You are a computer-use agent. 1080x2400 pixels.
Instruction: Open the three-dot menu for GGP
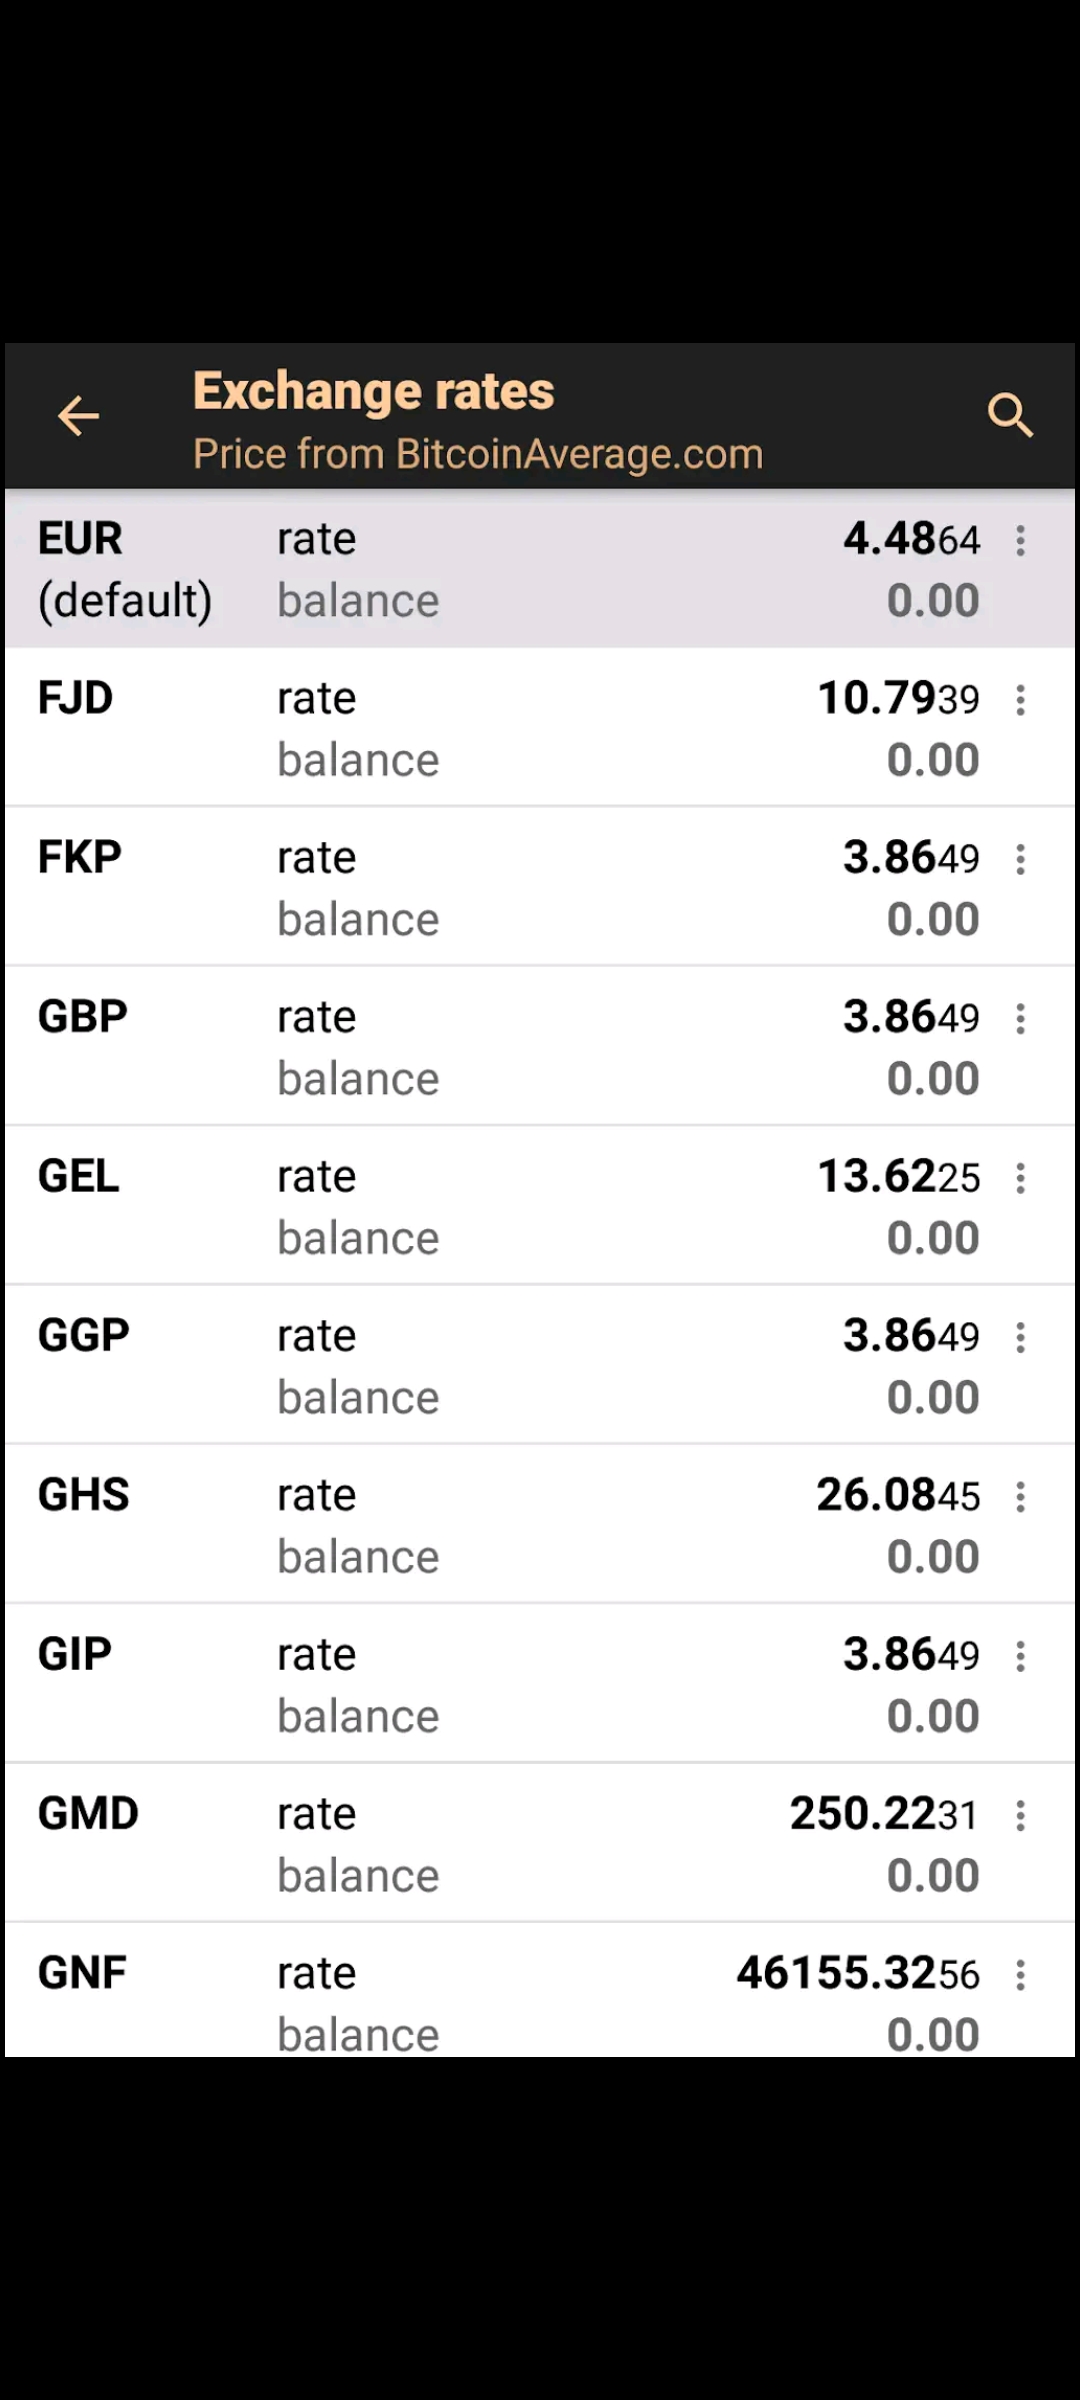pos(1020,1338)
